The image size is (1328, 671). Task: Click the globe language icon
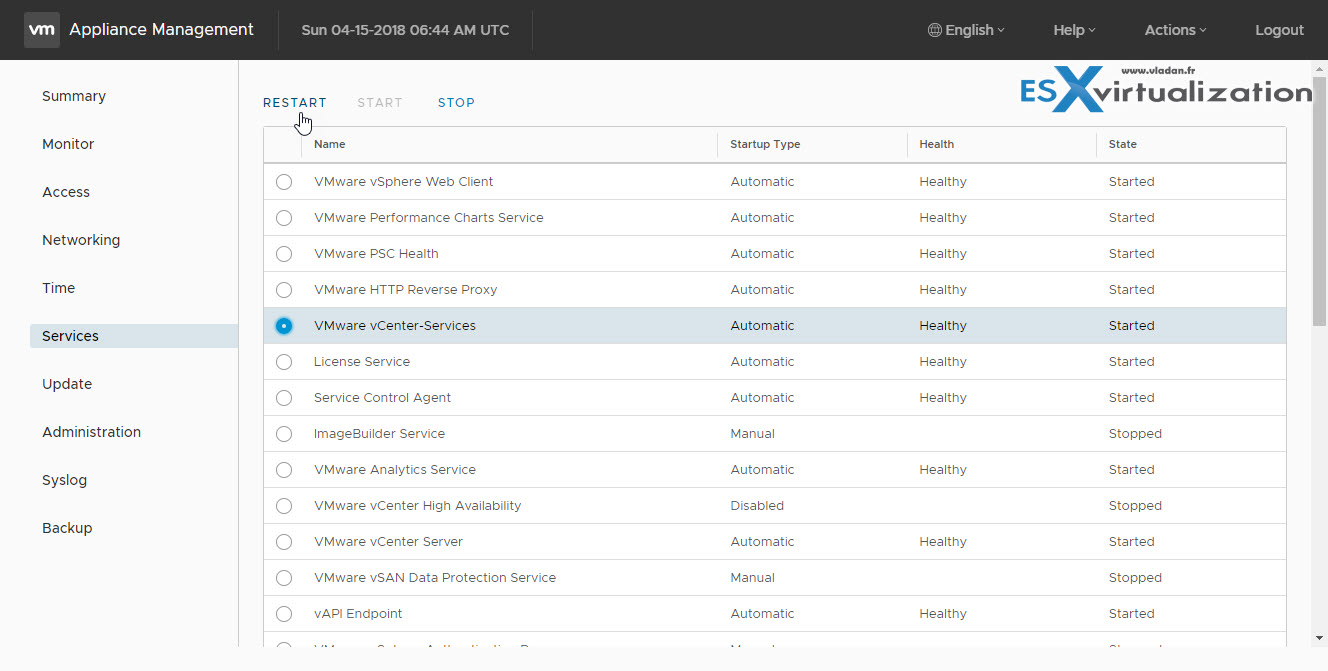(935, 30)
